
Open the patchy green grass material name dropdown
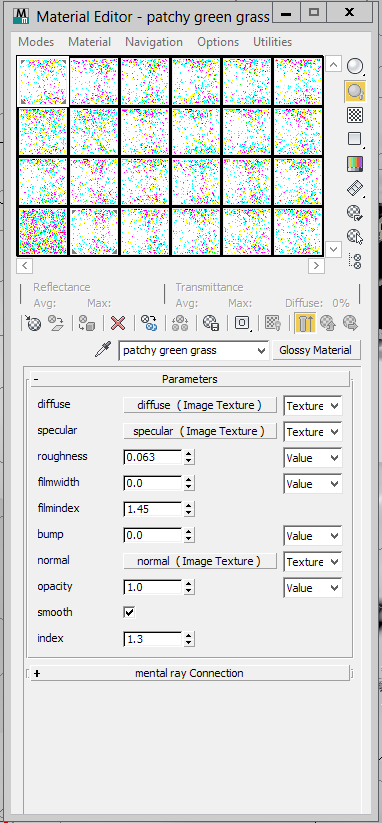click(x=194, y=351)
